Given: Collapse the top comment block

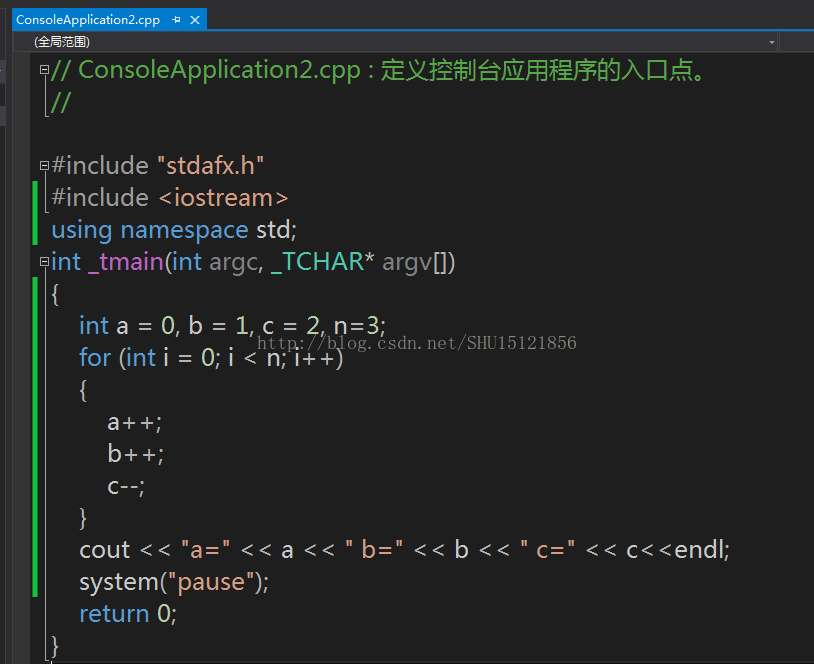Looking at the screenshot, I should [44, 69].
